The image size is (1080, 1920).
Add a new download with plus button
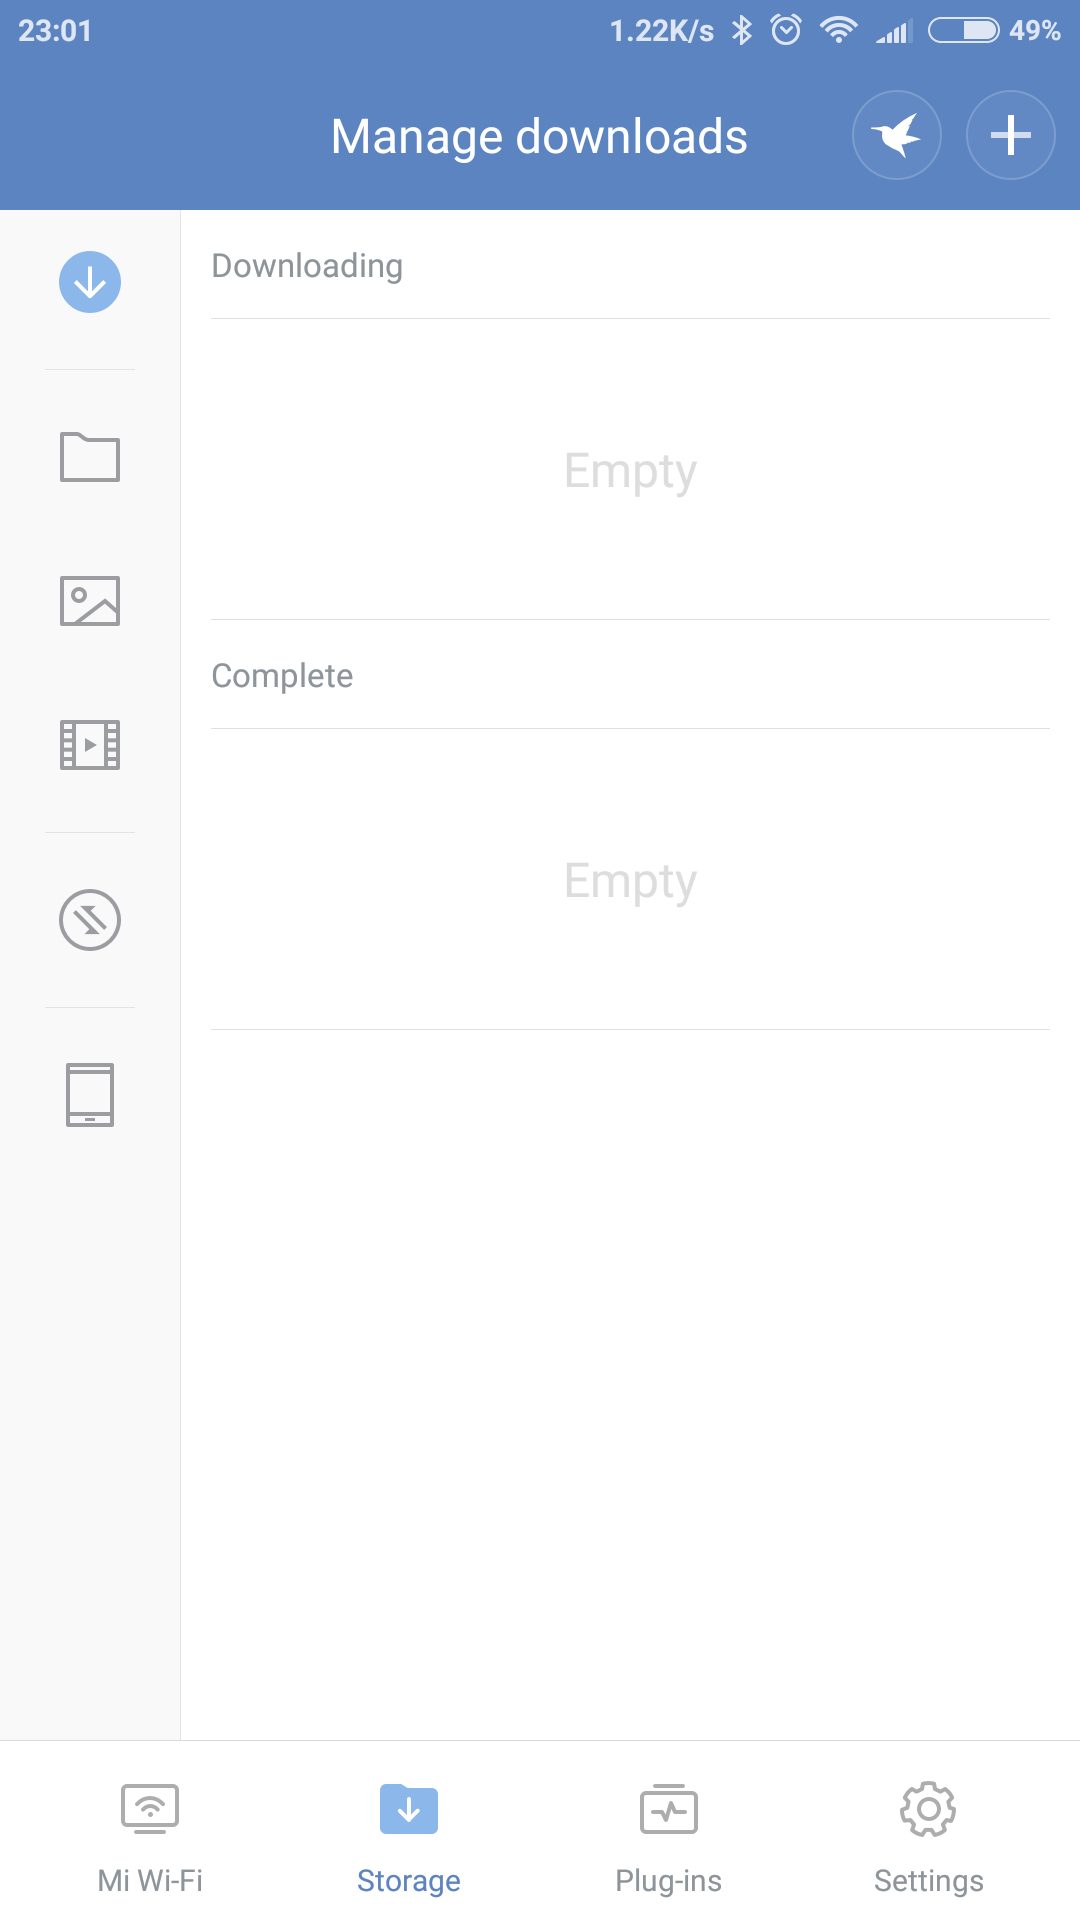point(1010,135)
